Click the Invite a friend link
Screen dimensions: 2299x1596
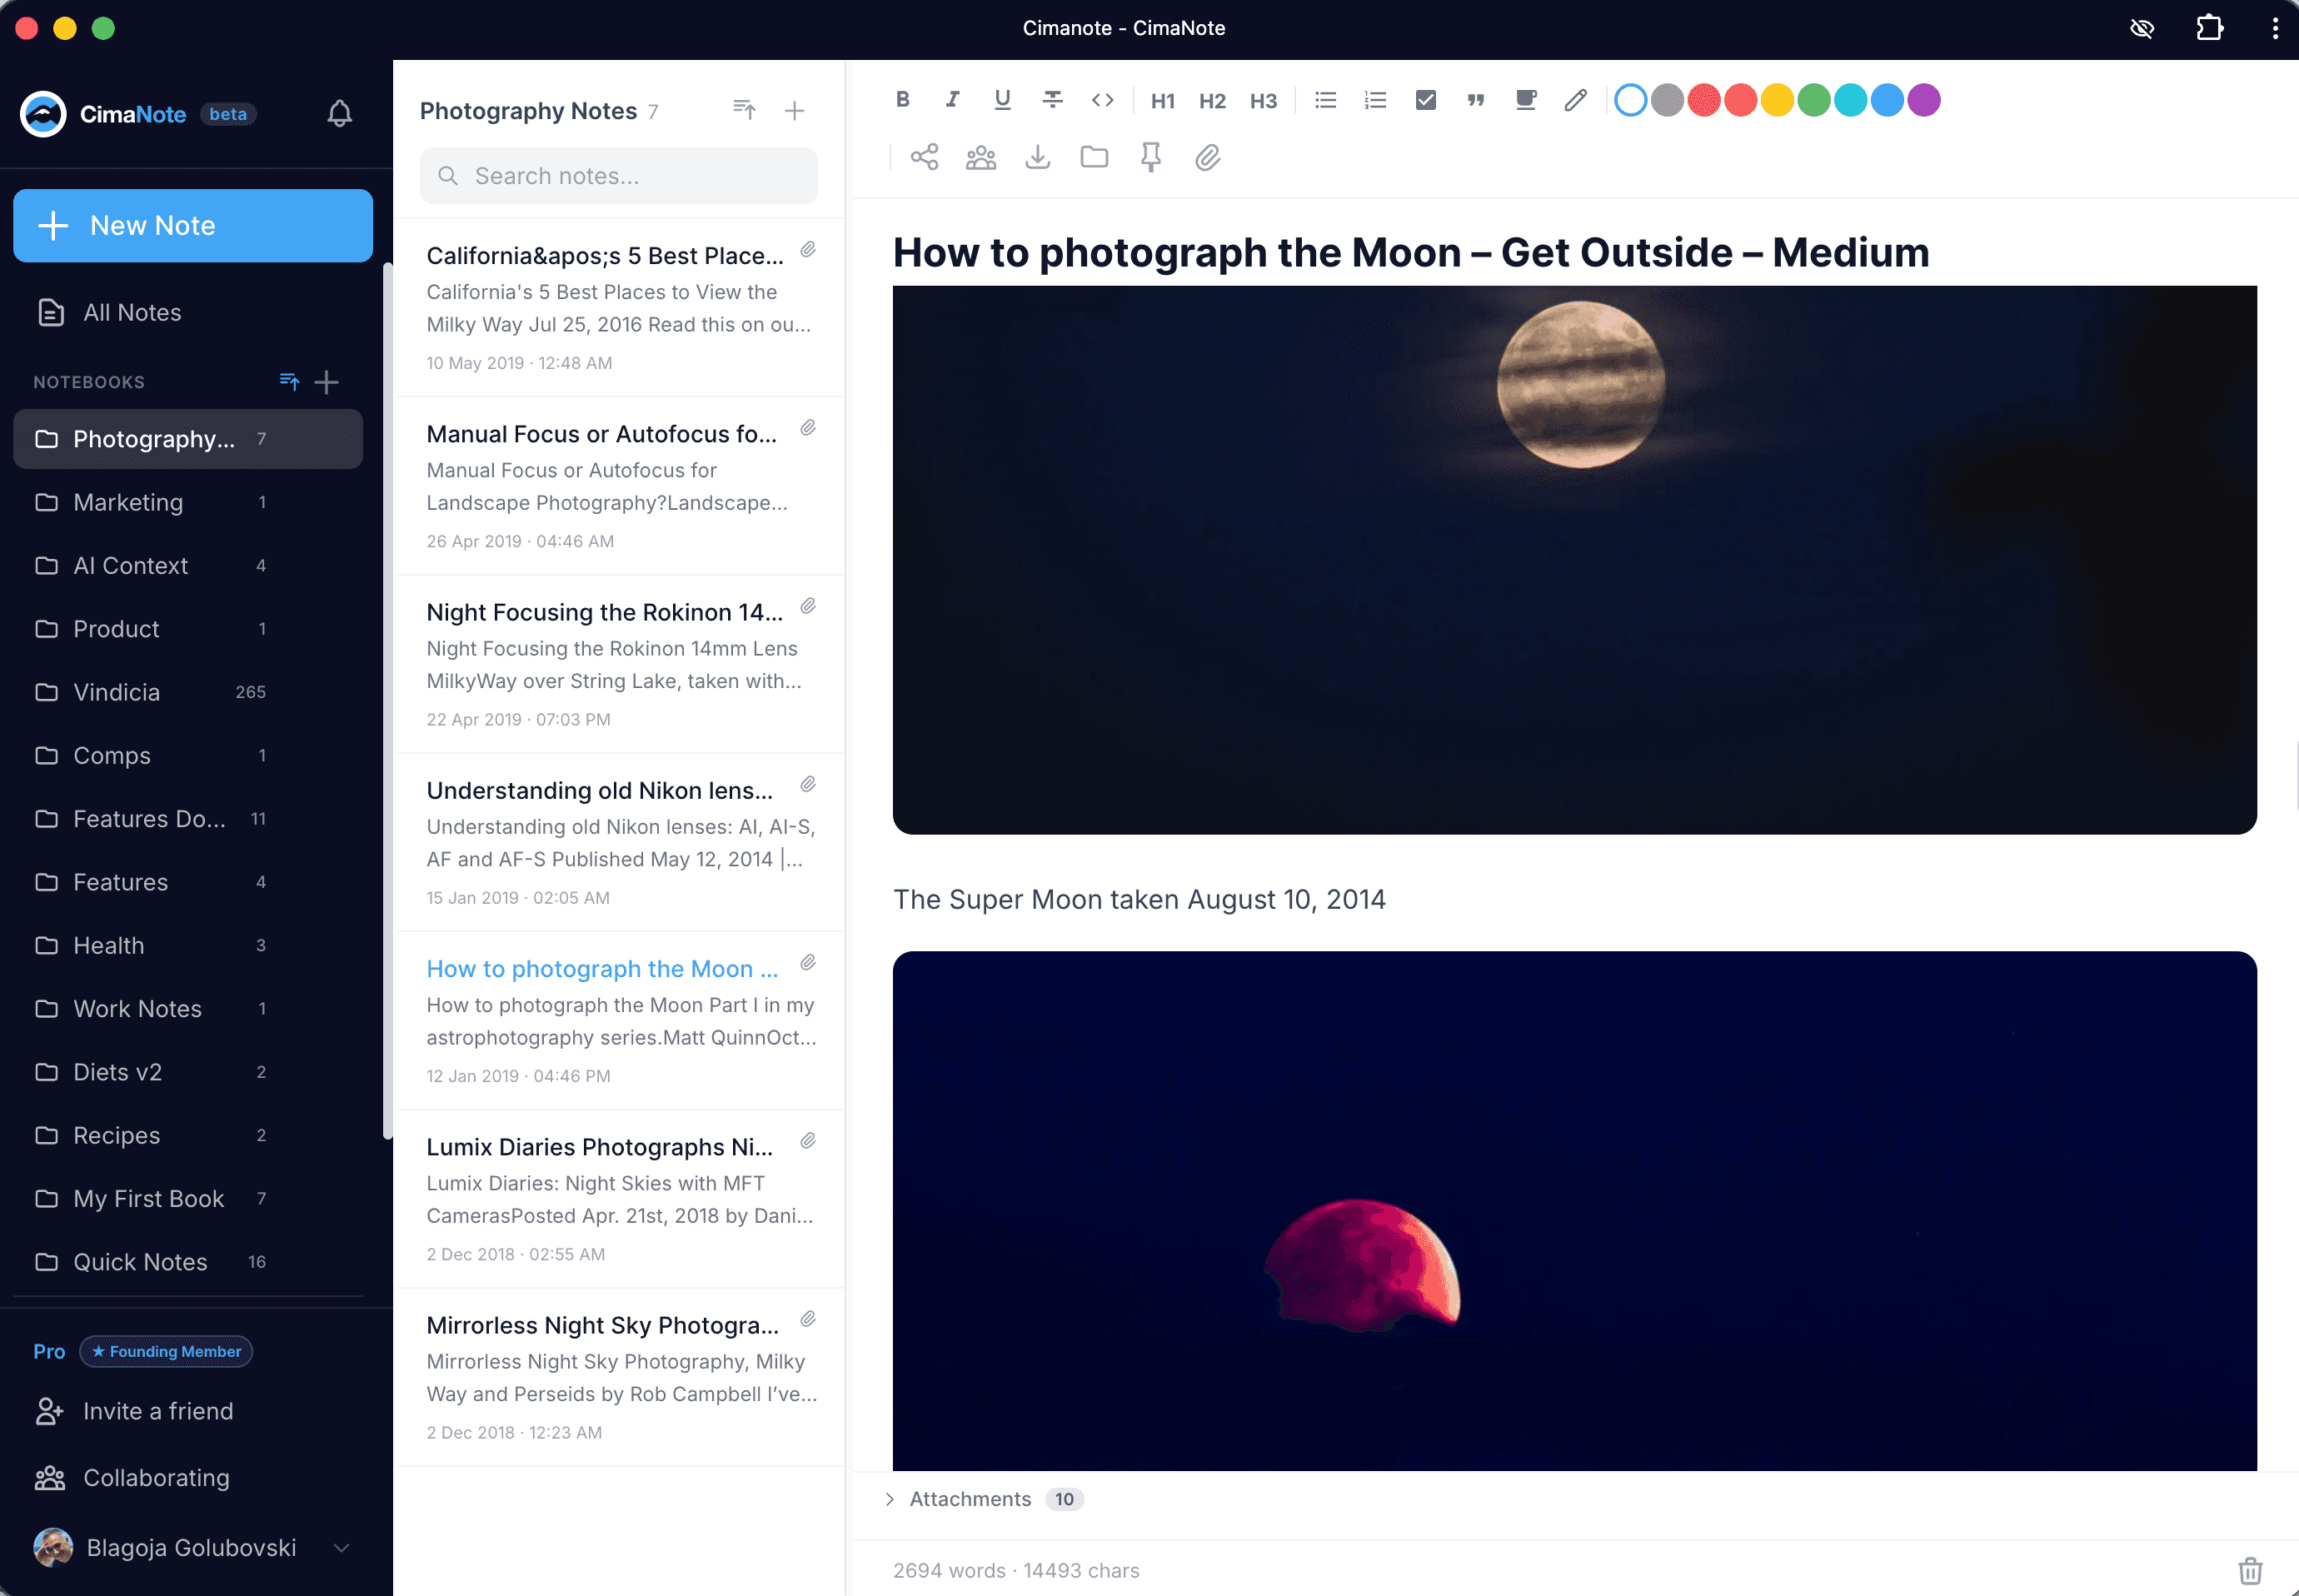[x=157, y=1410]
